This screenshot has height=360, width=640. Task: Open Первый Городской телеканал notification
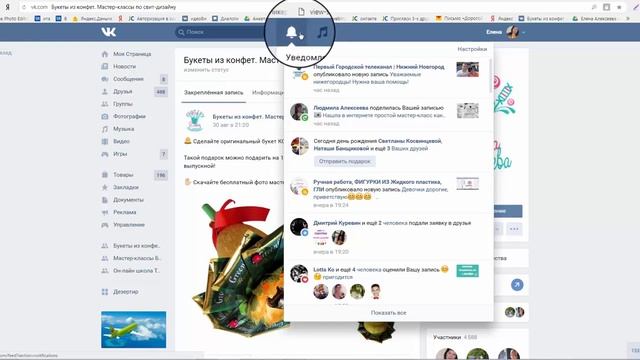389,78
